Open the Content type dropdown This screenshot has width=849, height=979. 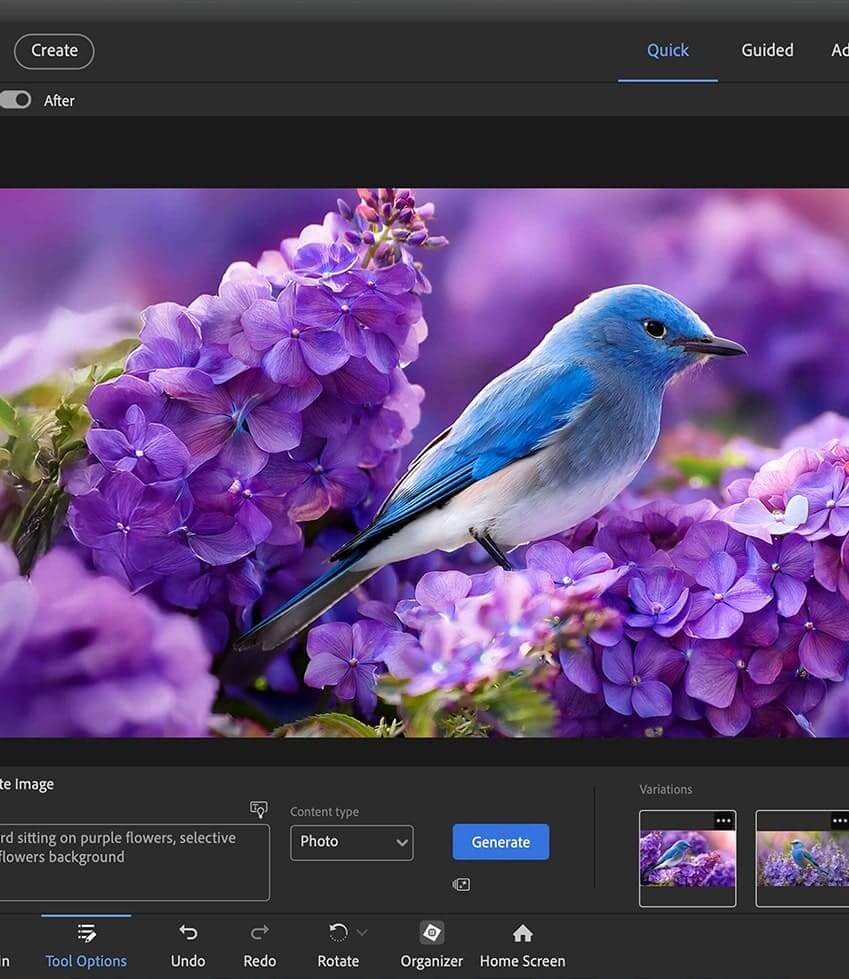coord(351,842)
